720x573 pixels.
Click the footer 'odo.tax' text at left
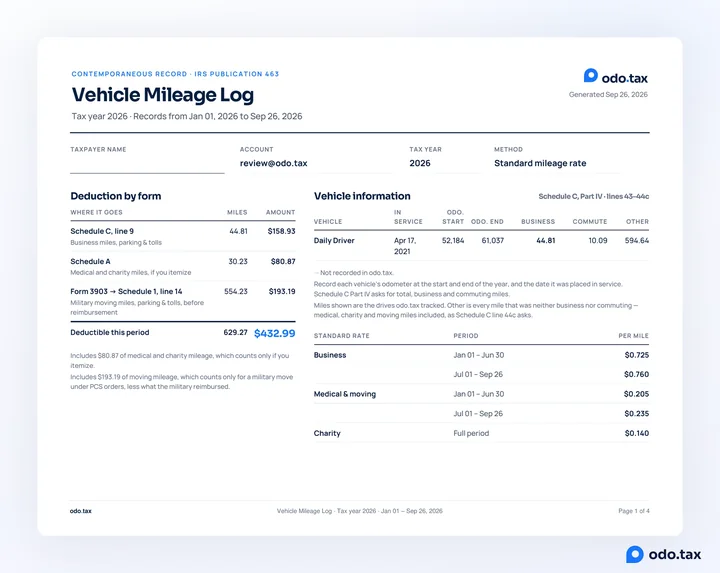(x=81, y=511)
